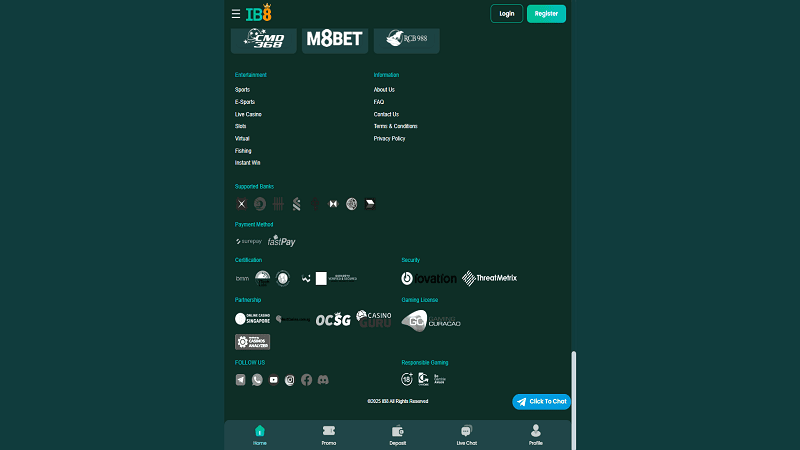Open the Discord social icon
The height and width of the screenshot is (450, 800).
[x=323, y=380]
